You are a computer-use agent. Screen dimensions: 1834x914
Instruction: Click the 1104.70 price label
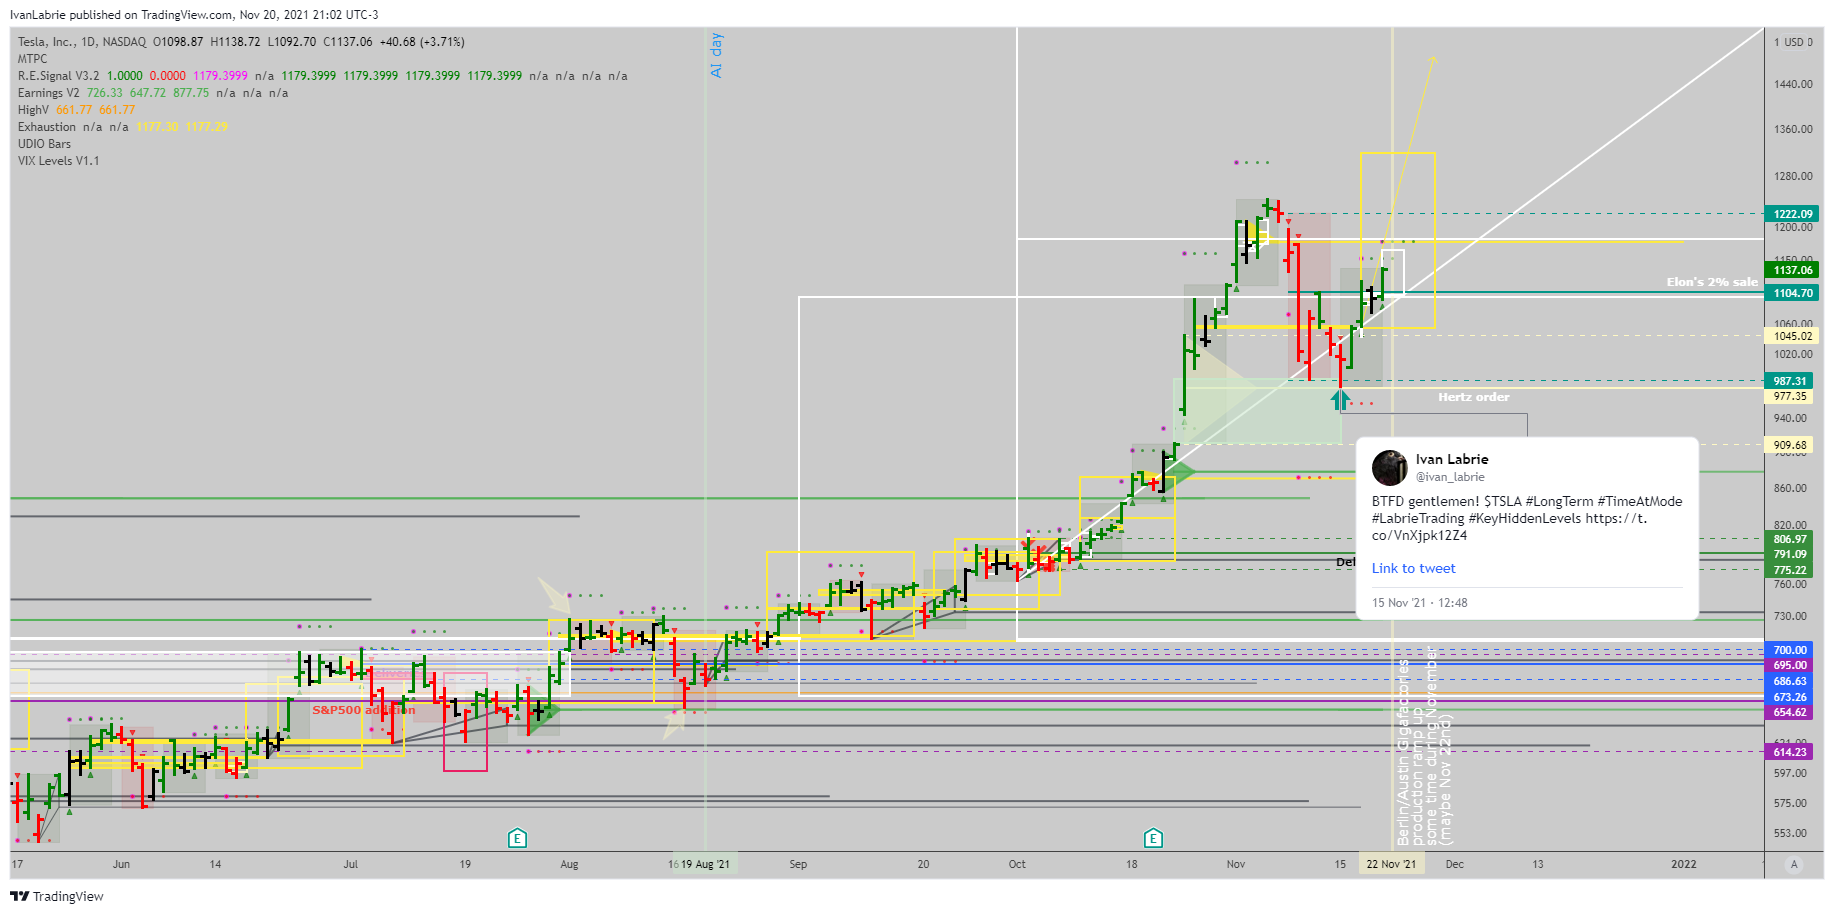point(1793,293)
